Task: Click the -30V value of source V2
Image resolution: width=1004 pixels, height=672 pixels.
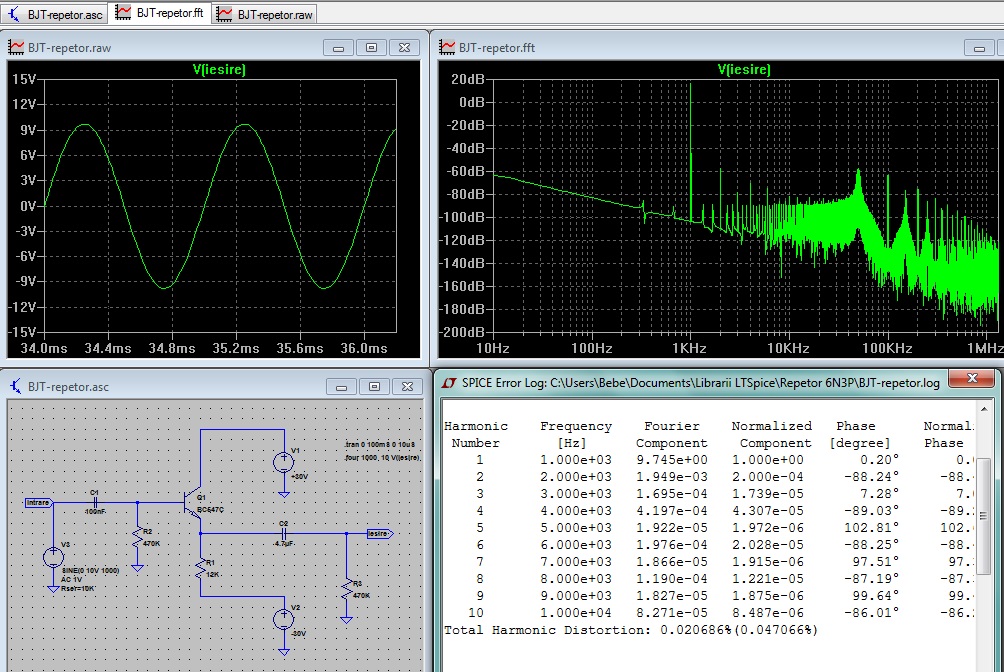Action: (299, 634)
